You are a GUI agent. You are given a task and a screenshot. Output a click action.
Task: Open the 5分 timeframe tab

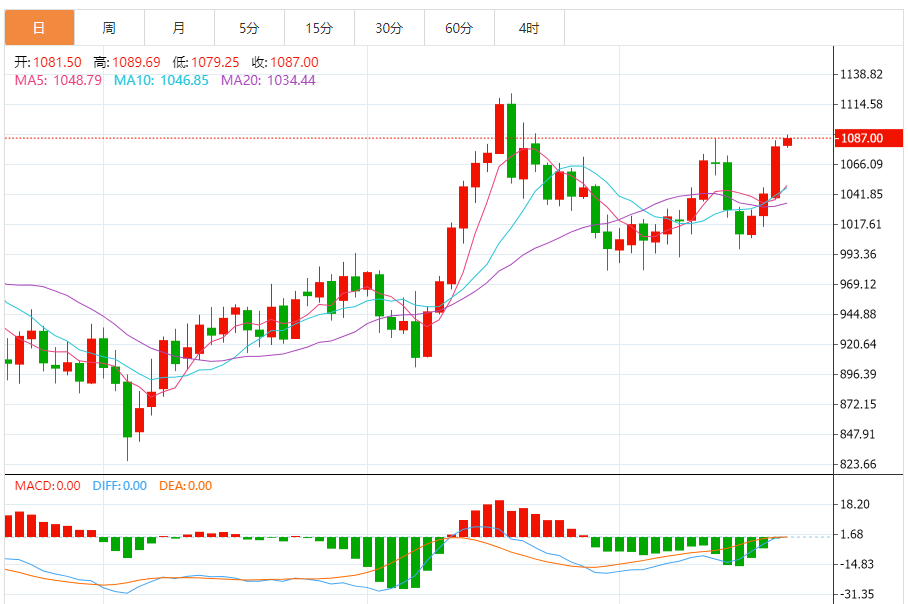point(250,28)
